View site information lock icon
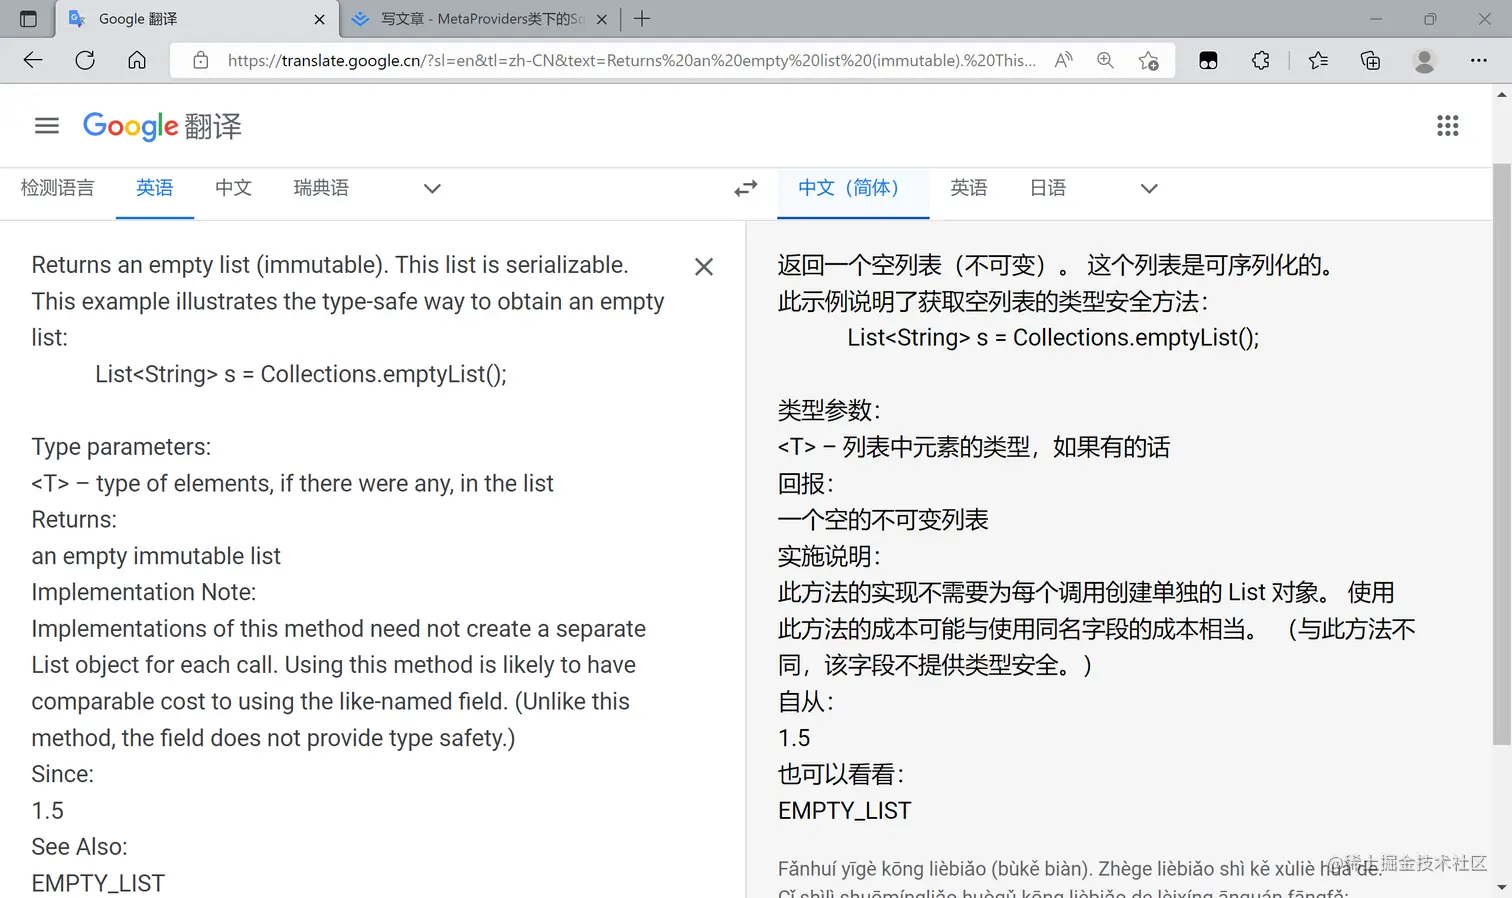Viewport: 1512px width, 898px height. click(x=201, y=60)
